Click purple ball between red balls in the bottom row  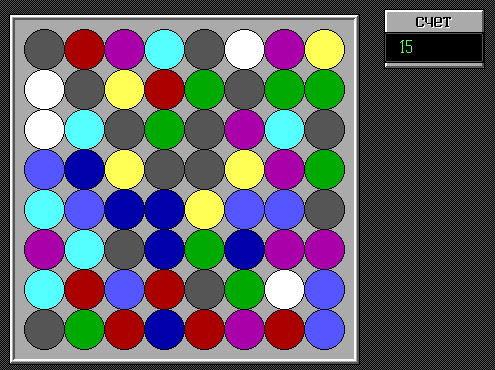point(244,329)
